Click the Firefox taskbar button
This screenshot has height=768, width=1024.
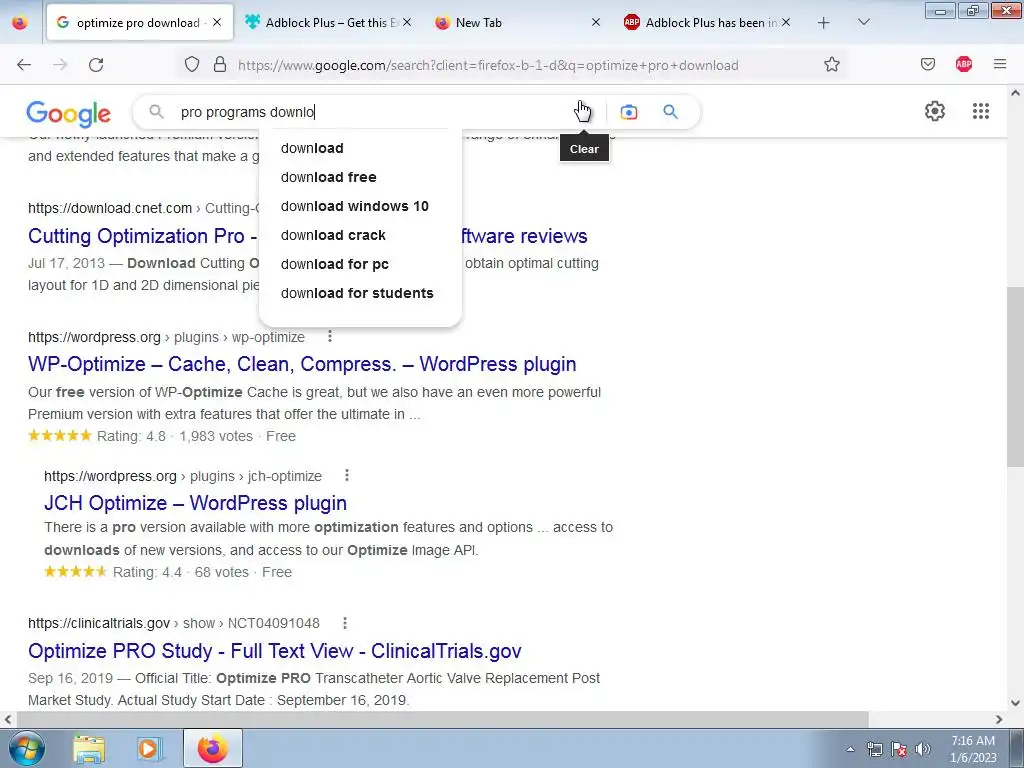(213, 748)
